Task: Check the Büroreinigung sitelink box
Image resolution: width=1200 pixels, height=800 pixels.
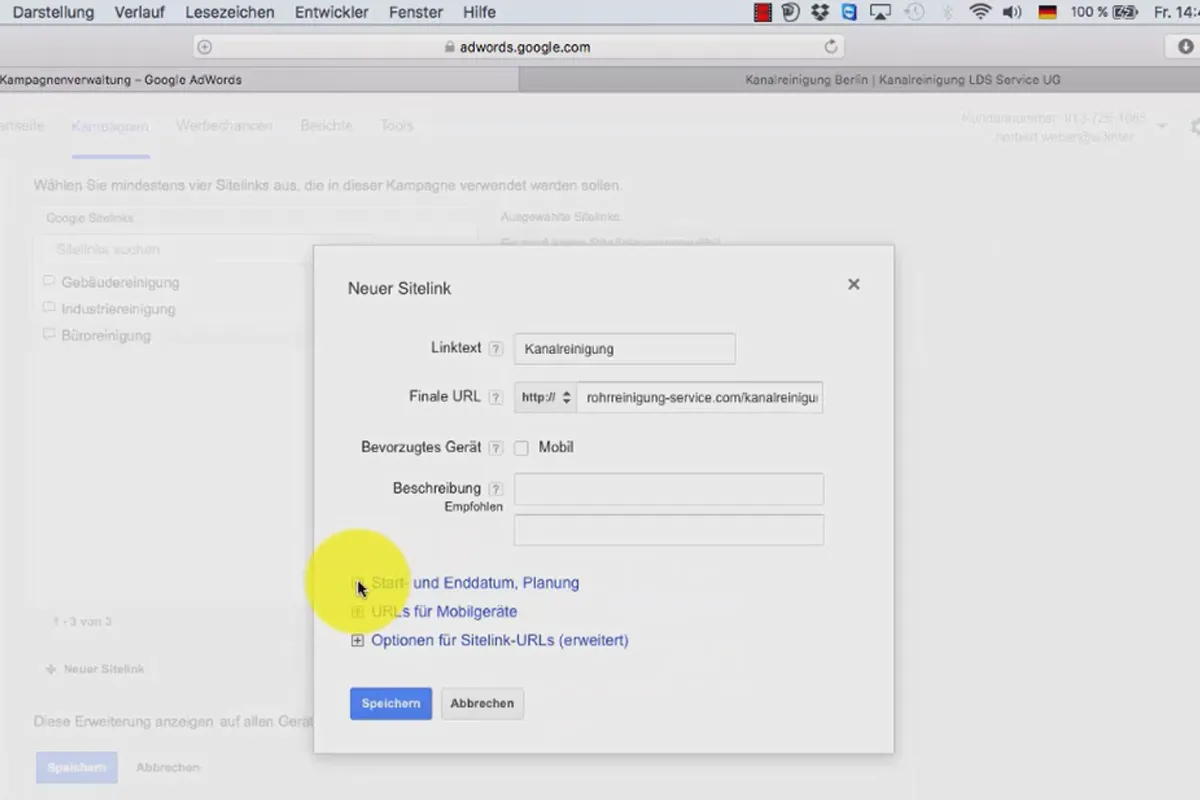Action: pos(49,335)
